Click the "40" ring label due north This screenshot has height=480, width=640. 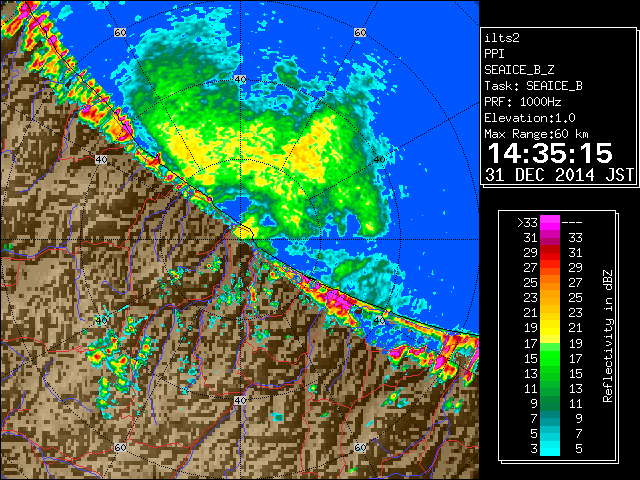click(240, 80)
